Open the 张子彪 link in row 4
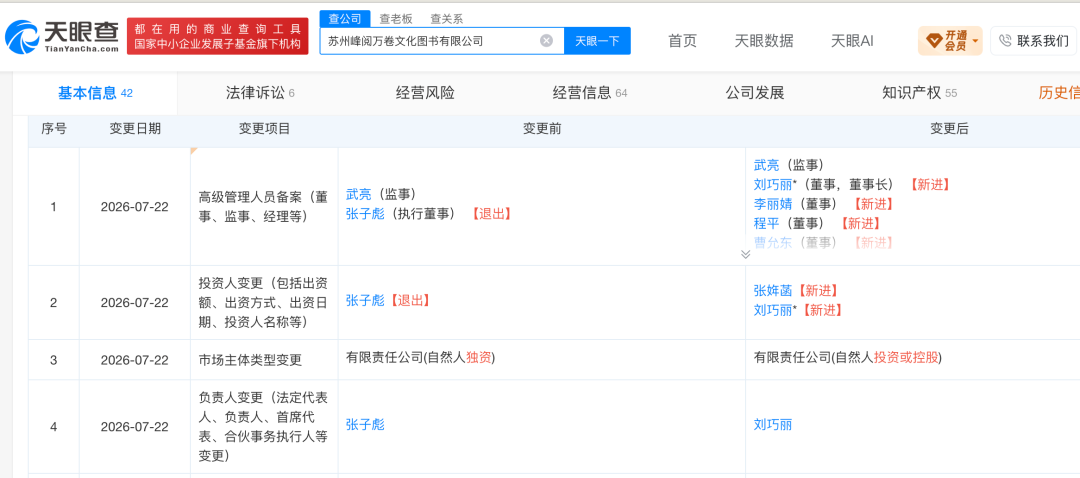 click(365, 424)
